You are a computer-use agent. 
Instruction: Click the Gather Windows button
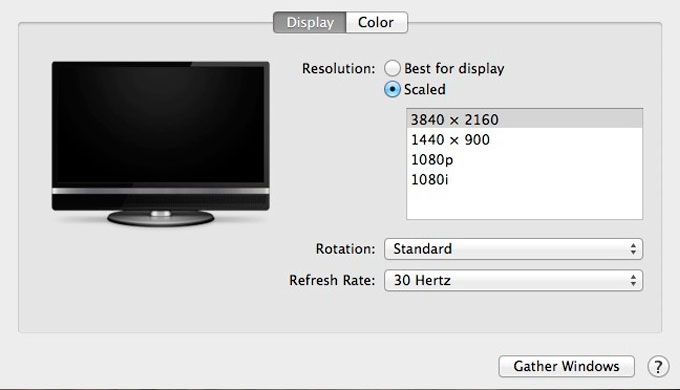(x=566, y=366)
